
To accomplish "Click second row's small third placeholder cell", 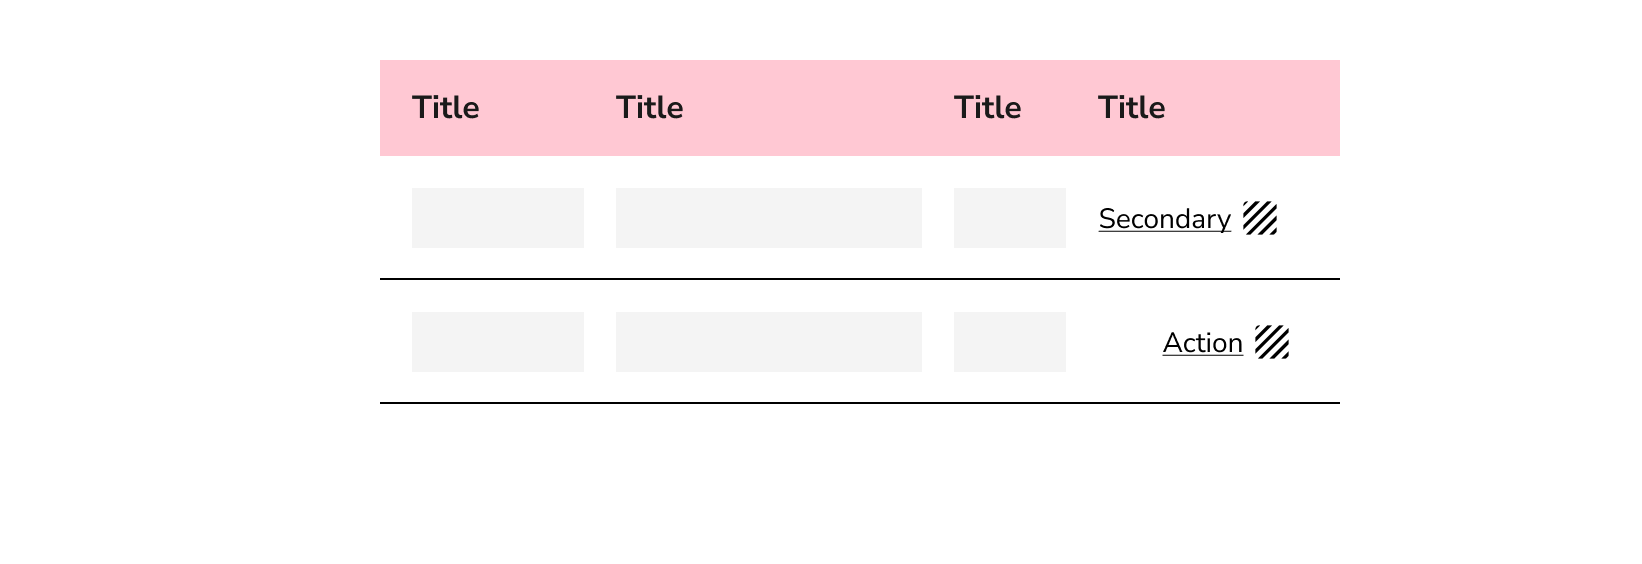I will 1010,342.
